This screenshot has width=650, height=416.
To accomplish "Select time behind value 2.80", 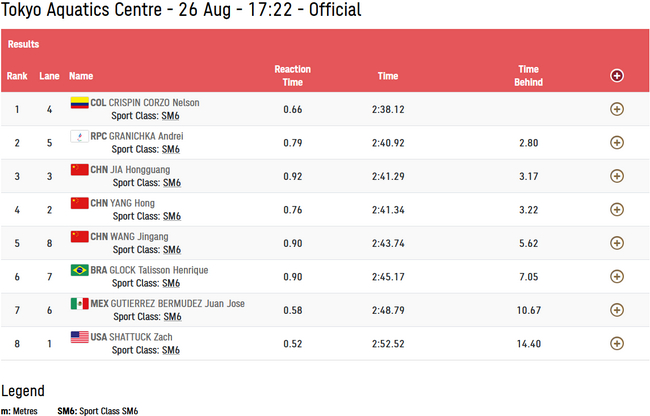I will (x=529, y=143).
